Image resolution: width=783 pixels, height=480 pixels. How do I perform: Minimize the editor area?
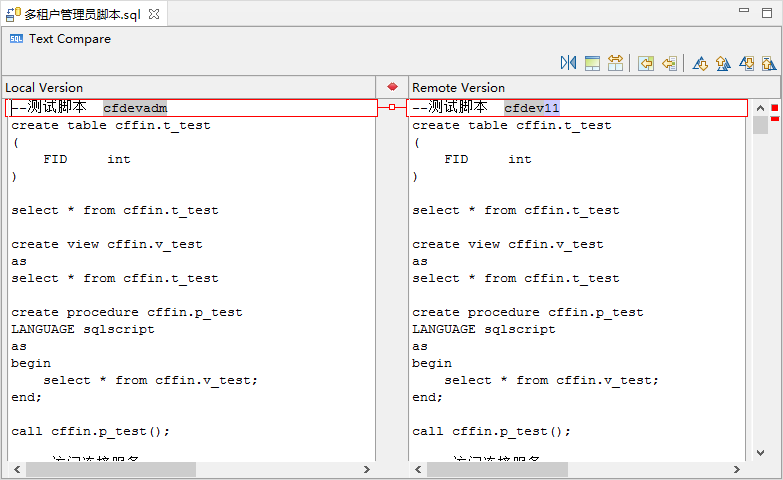click(x=744, y=10)
